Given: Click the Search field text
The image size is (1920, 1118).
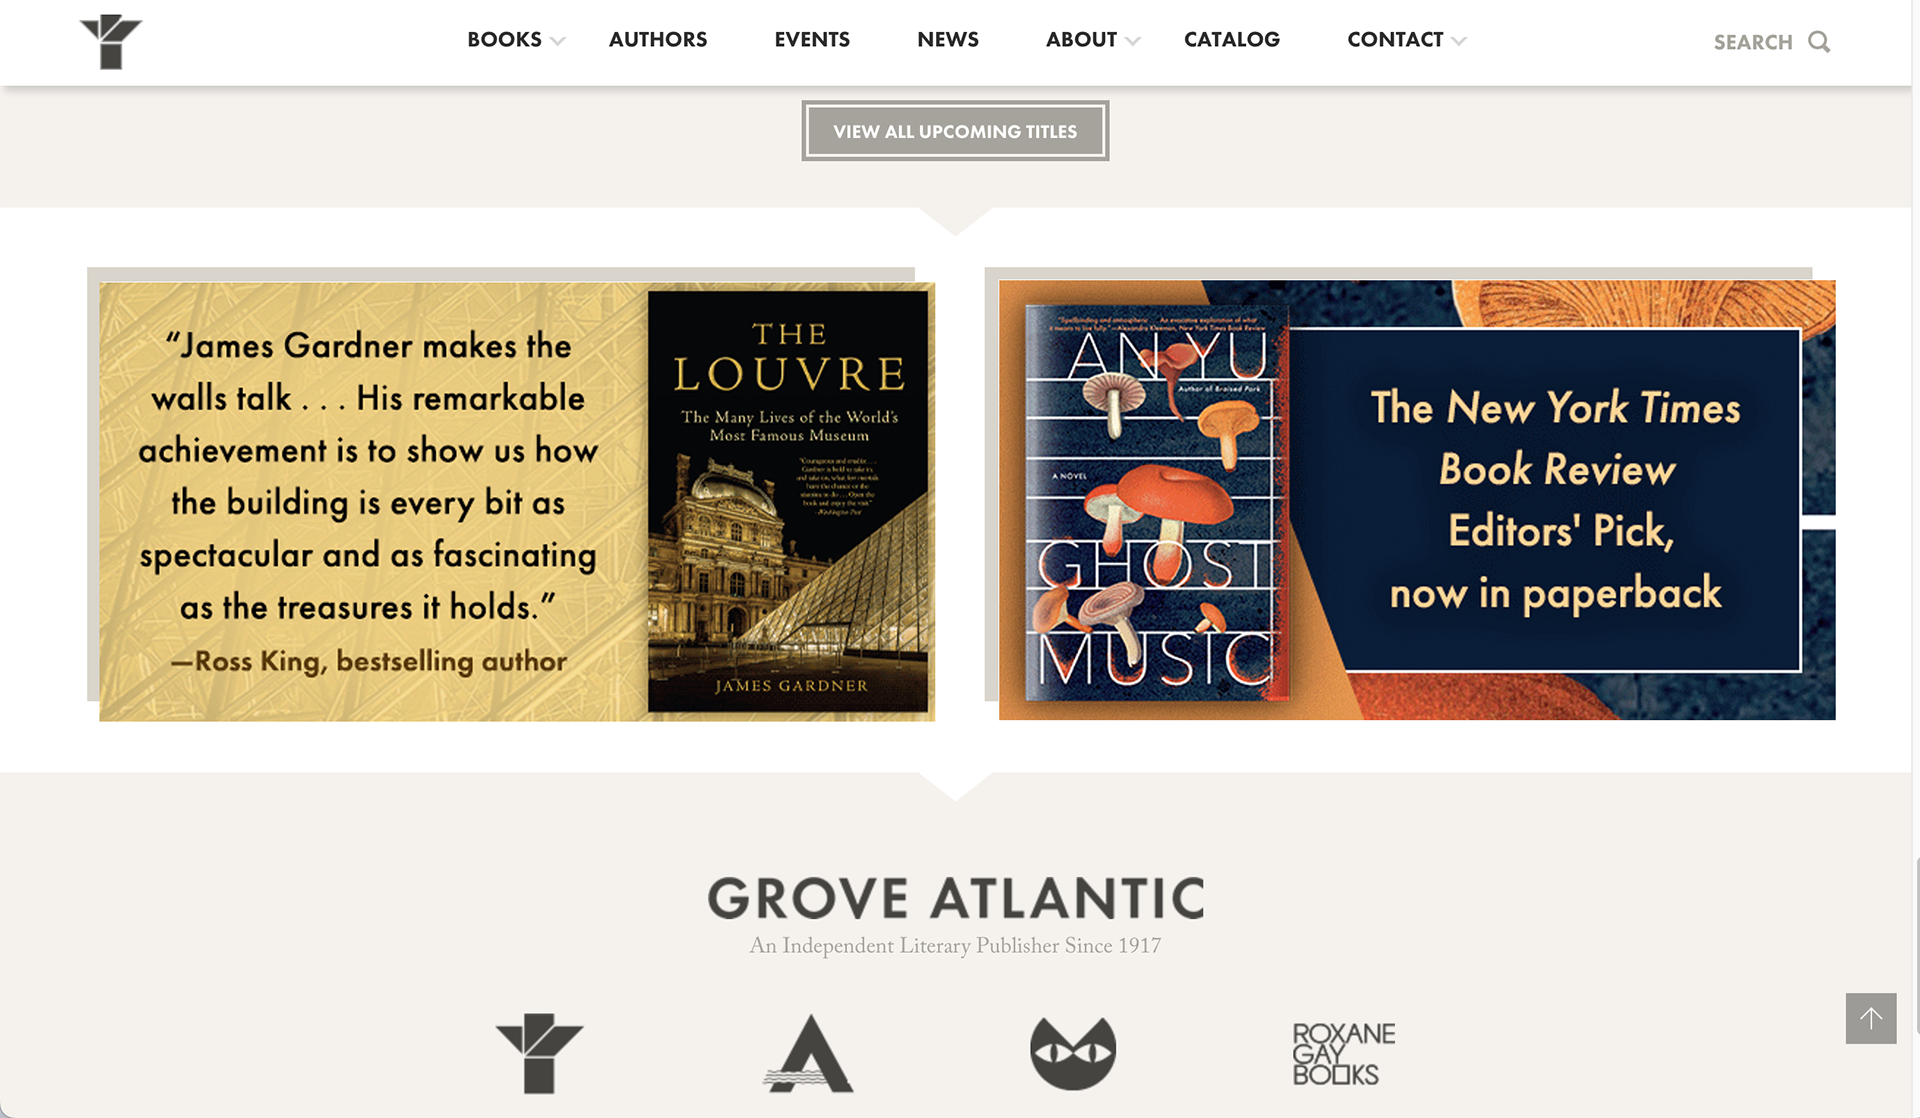Looking at the screenshot, I should [x=1753, y=42].
